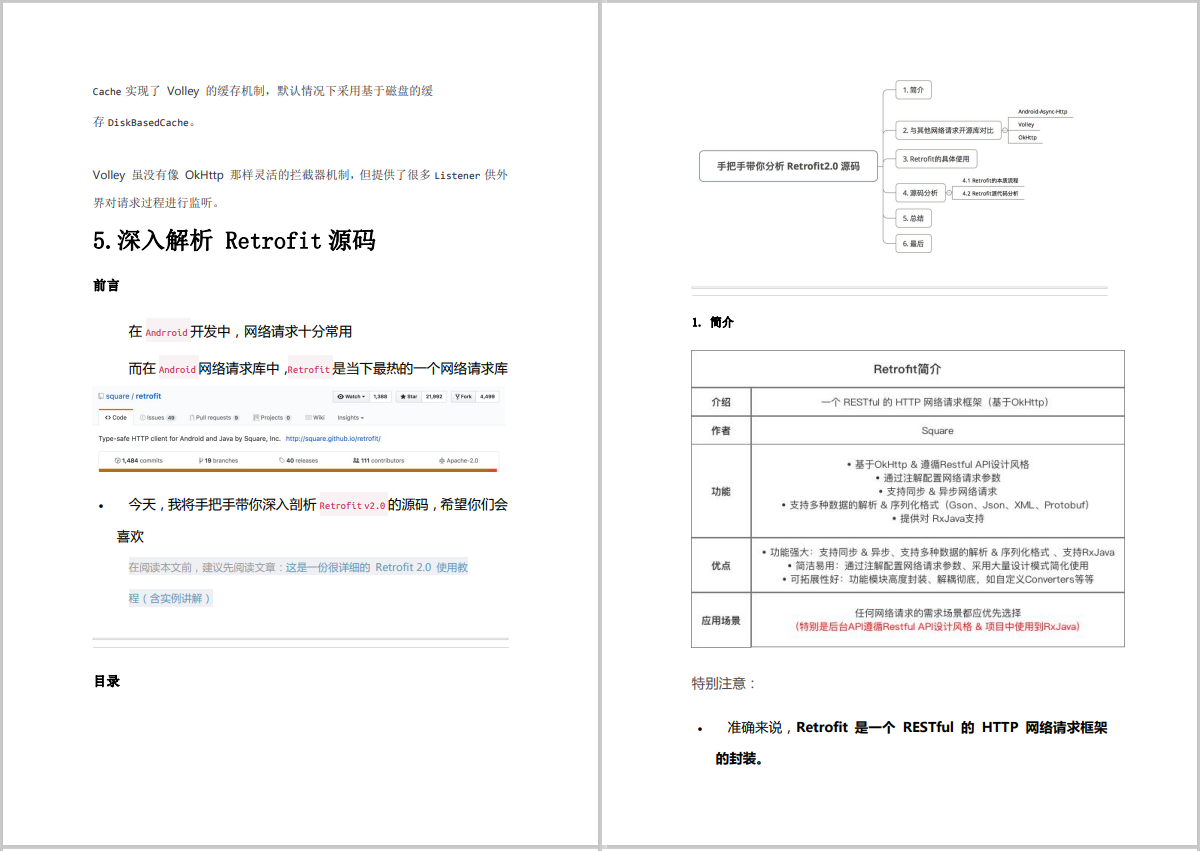Click the '作者' table row label

coord(721,431)
